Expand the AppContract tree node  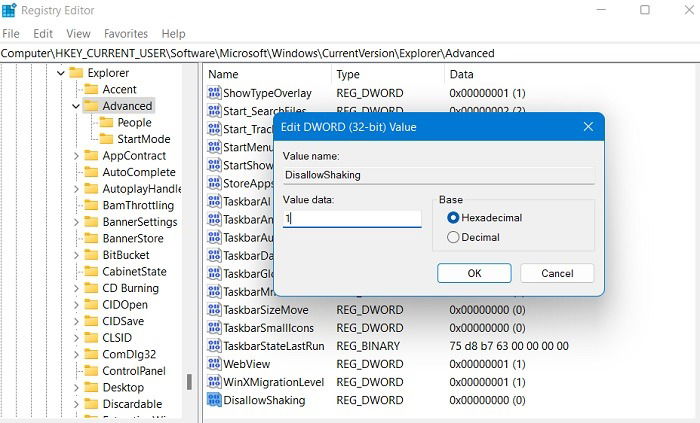click(x=76, y=156)
